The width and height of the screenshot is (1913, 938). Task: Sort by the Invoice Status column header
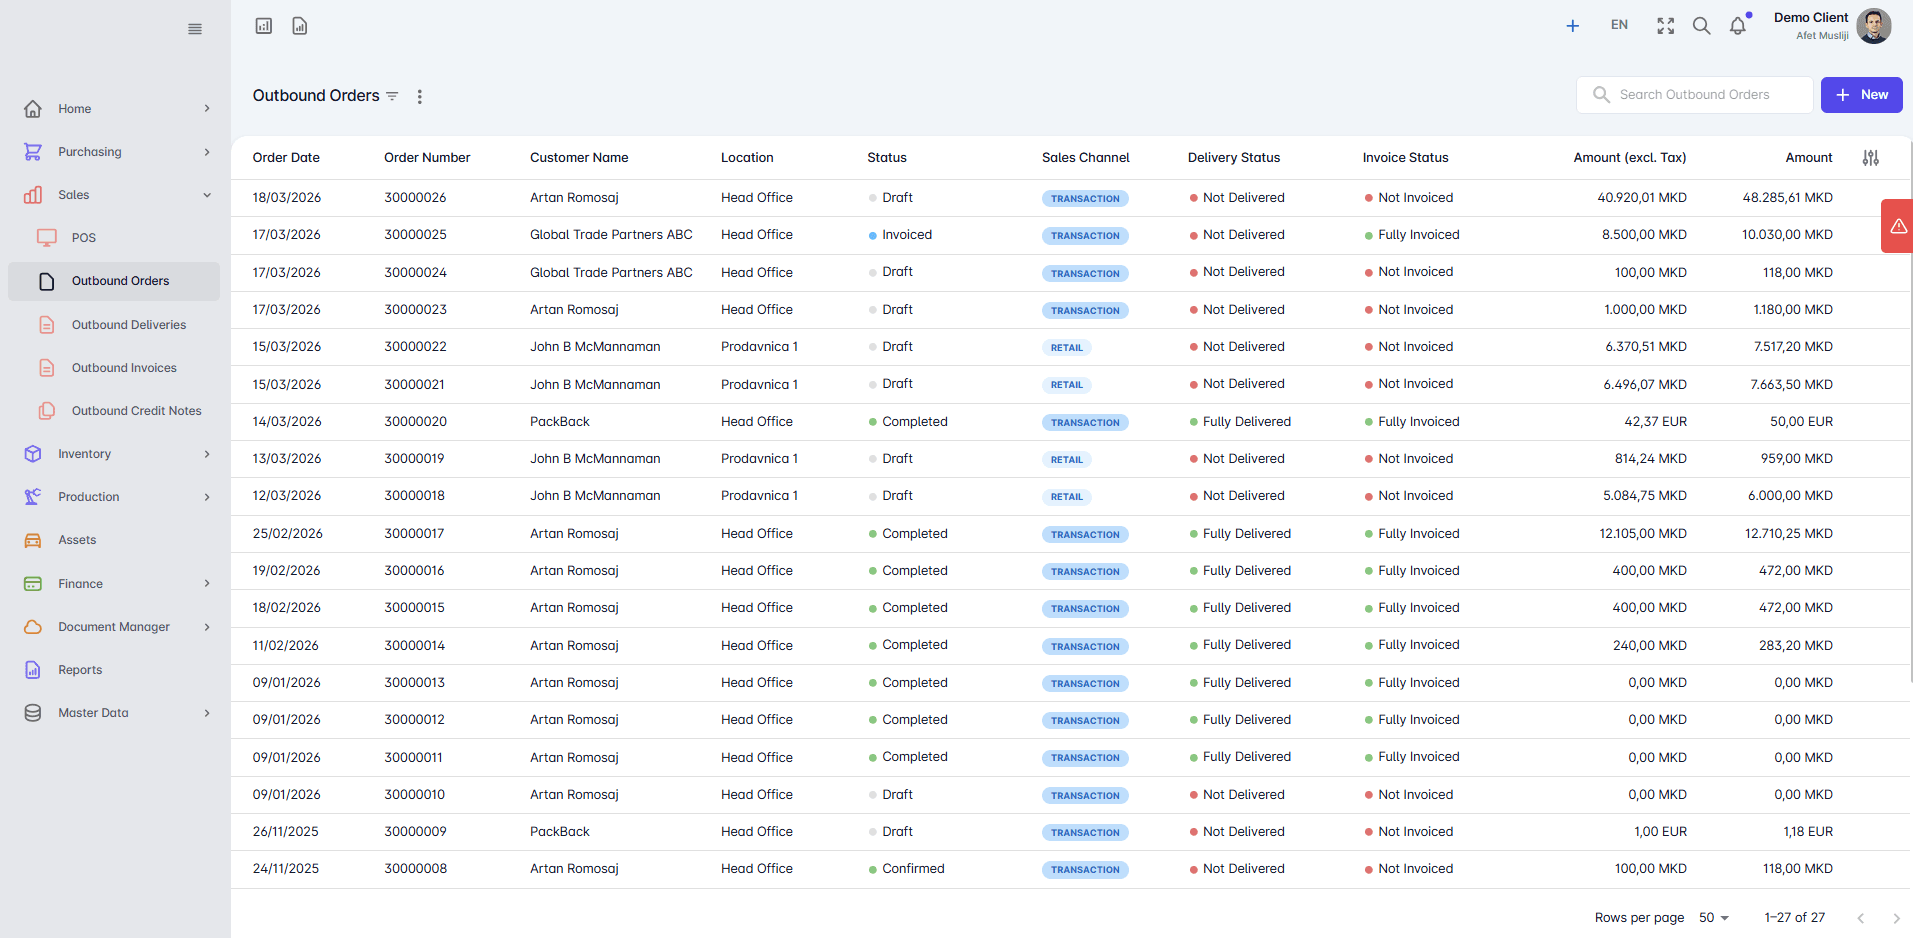click(1405, 158)
